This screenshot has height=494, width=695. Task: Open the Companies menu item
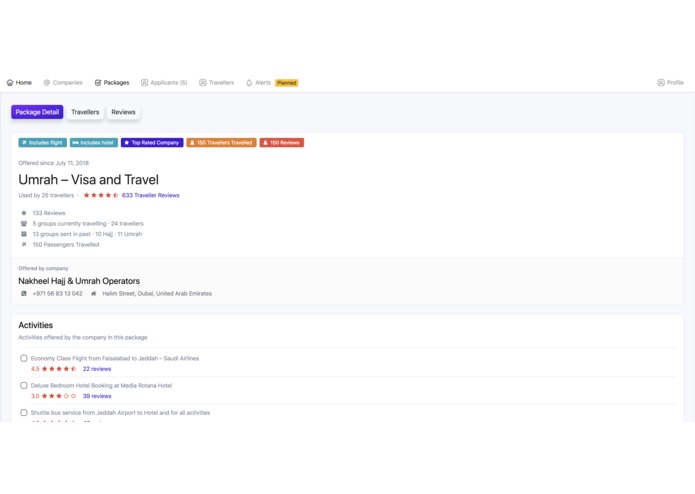coord(63,83)
